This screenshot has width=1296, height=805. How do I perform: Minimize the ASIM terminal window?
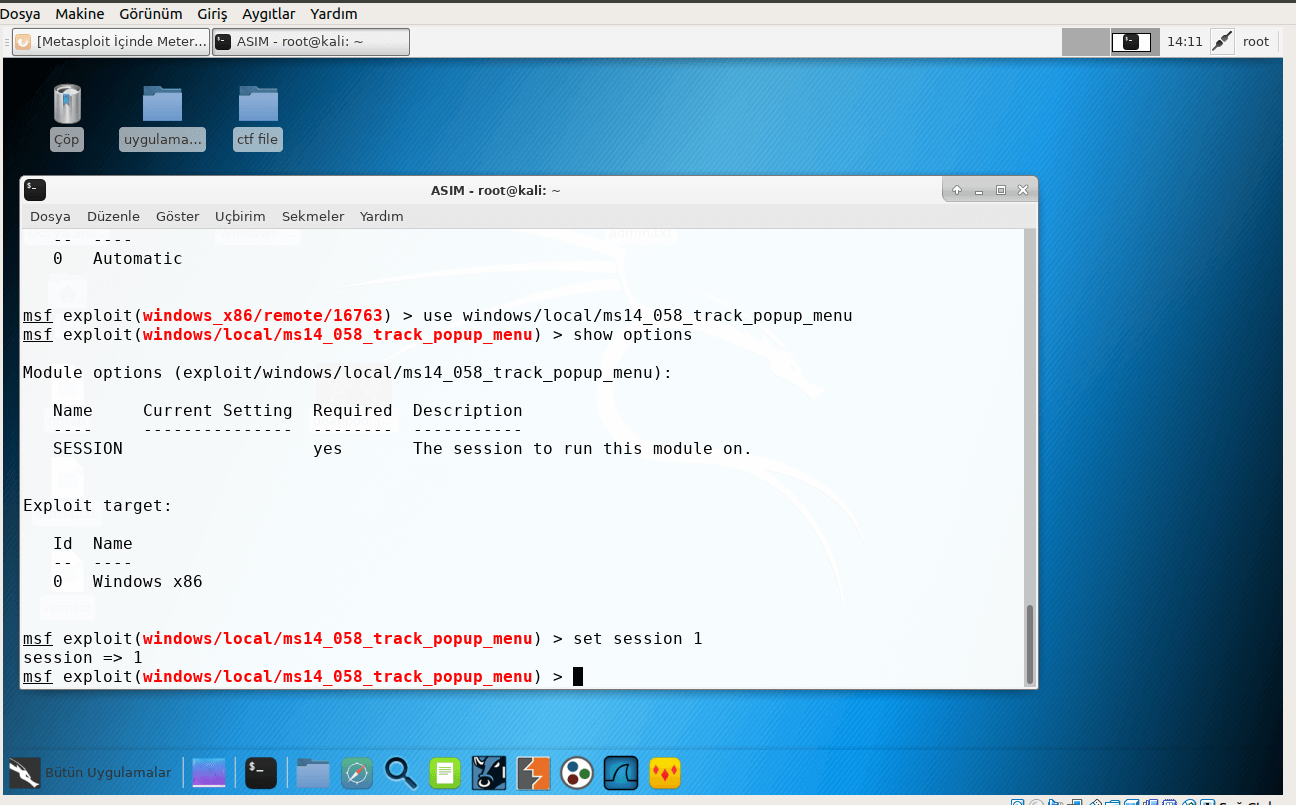pos(979,190)
